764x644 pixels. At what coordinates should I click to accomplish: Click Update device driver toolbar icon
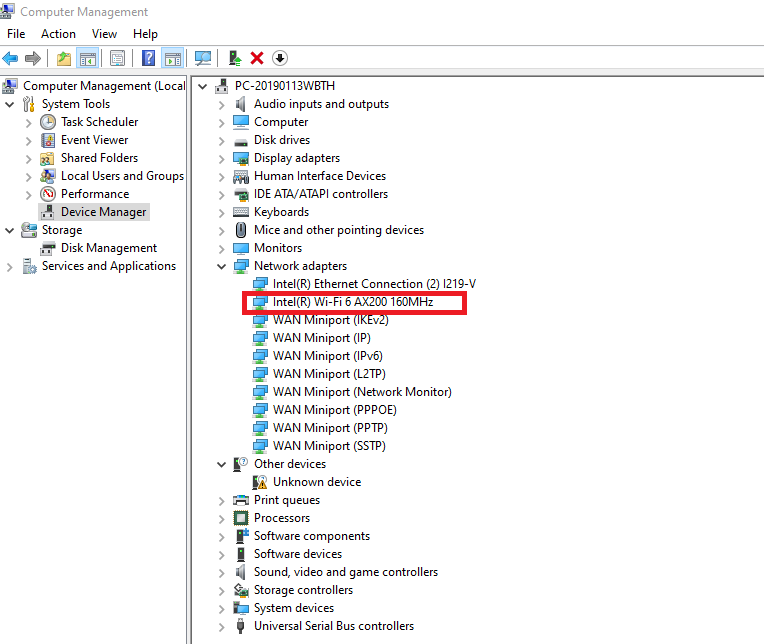pos(235,58)
